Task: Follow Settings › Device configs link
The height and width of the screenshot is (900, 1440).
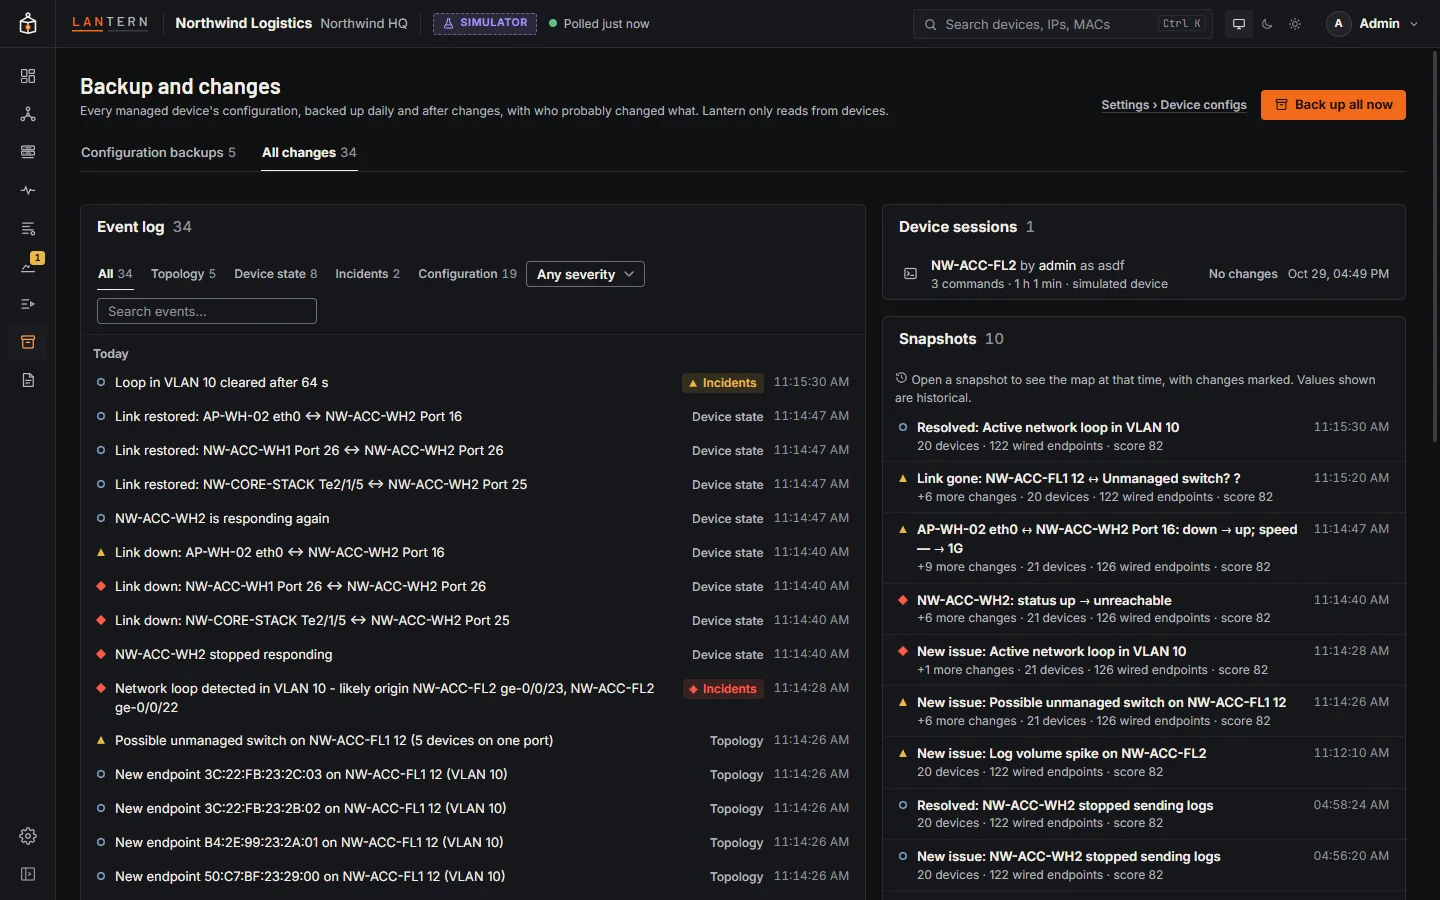Action: 1174,105
